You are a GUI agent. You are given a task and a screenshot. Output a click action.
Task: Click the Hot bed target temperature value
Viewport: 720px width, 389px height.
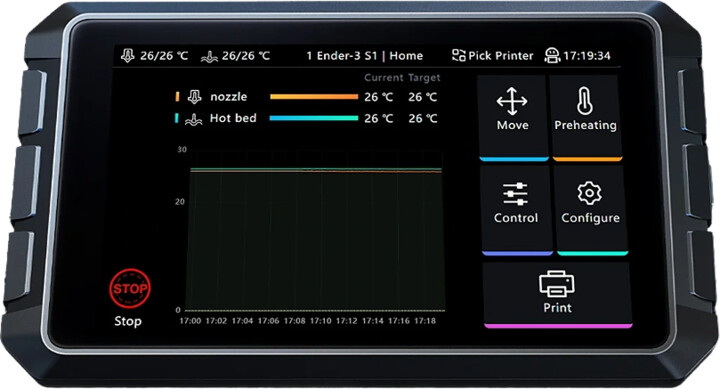point(422,118)
